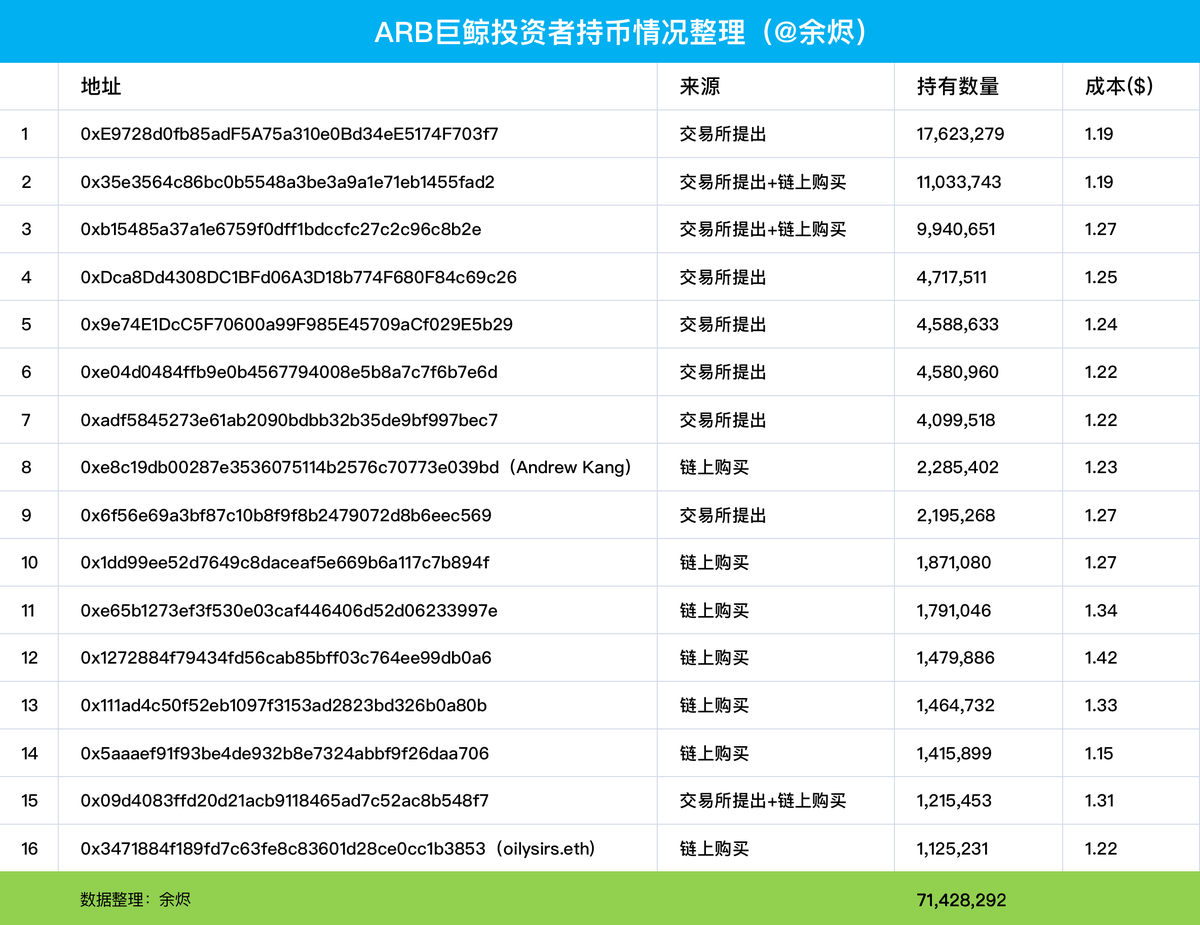
Task: Click source "链上购买" in row 8
Action: point(714,467)
